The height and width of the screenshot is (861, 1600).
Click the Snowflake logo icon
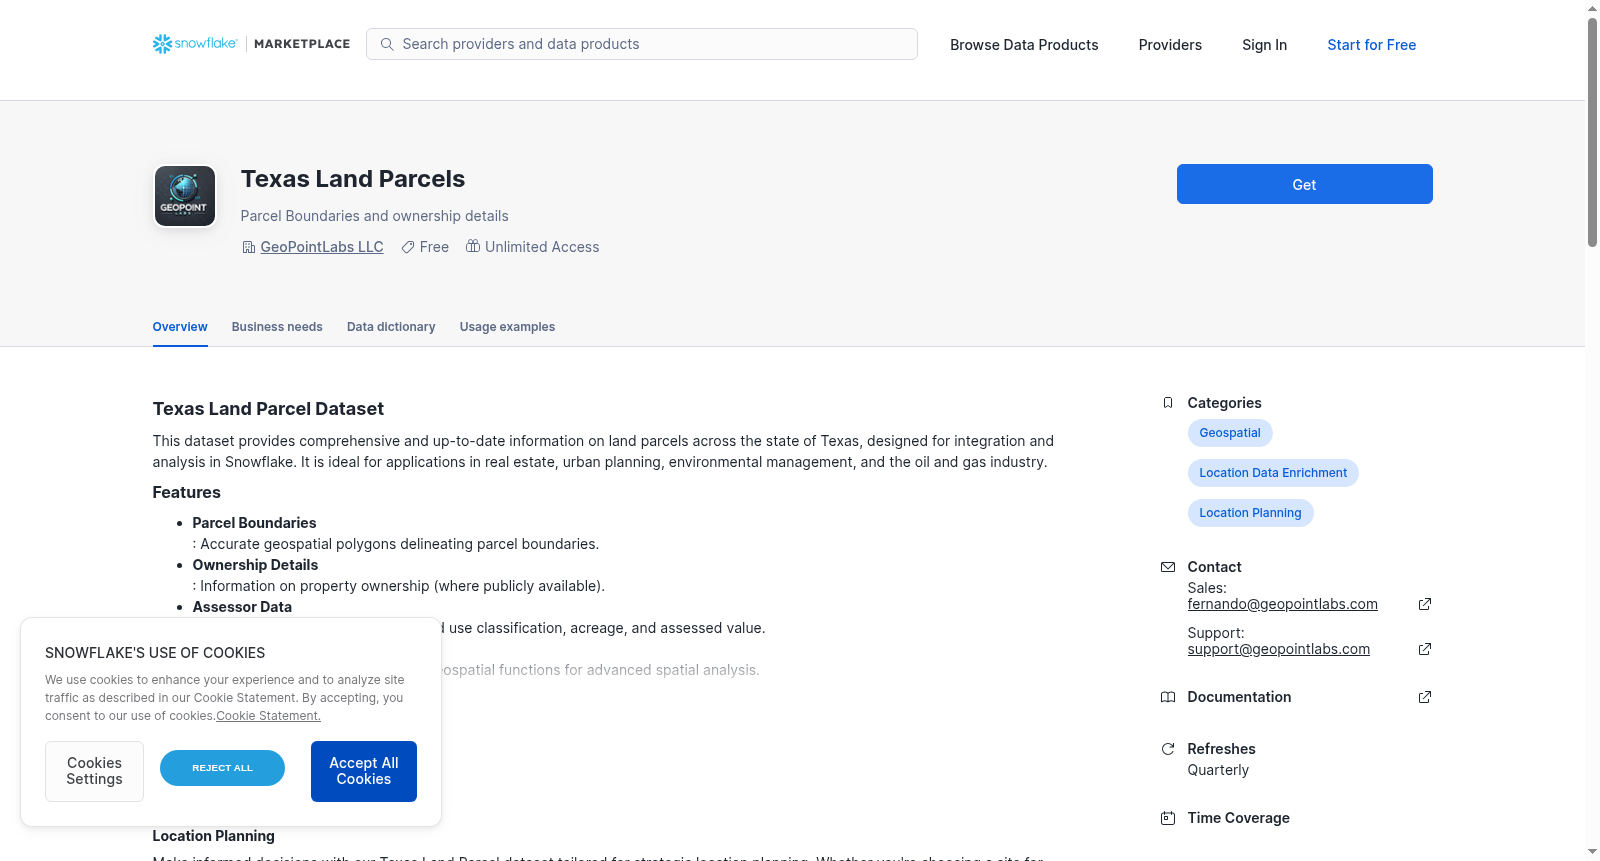(162, 44)
